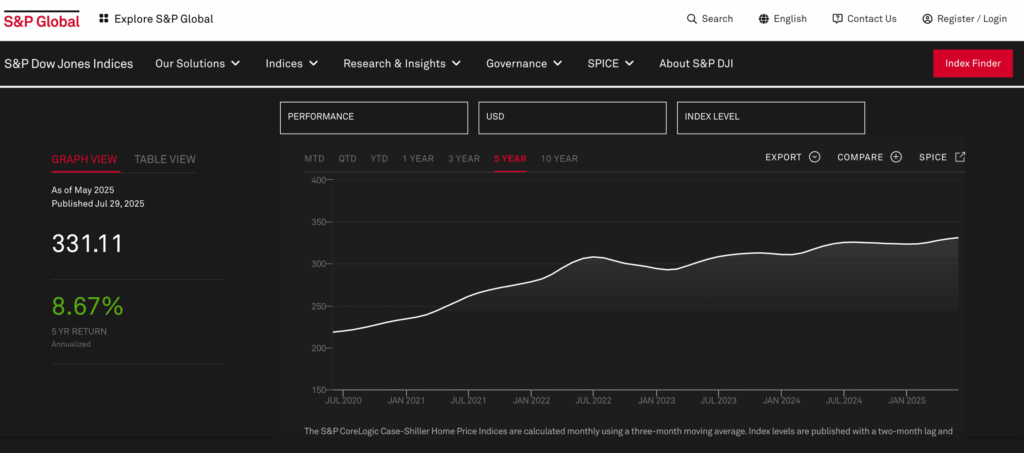Click the Export download arrow icon
The height and width of the screenshot is (453, 1024).
[814, 157]
